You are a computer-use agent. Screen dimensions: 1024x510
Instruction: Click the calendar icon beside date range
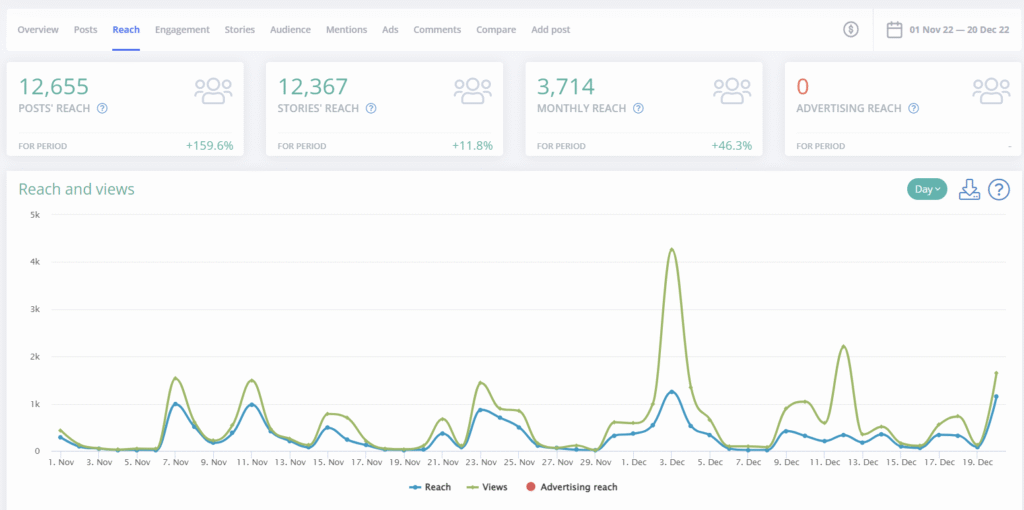pyautogui.click(x=895, y=30)
